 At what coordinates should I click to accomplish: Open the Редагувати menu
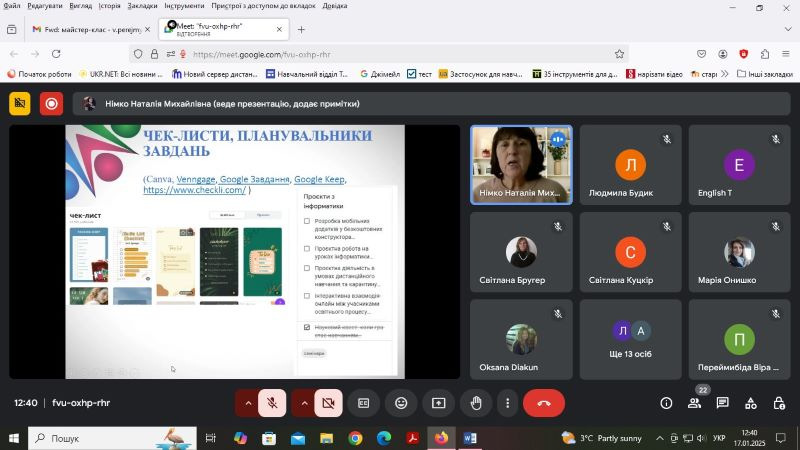pos(45,6)
